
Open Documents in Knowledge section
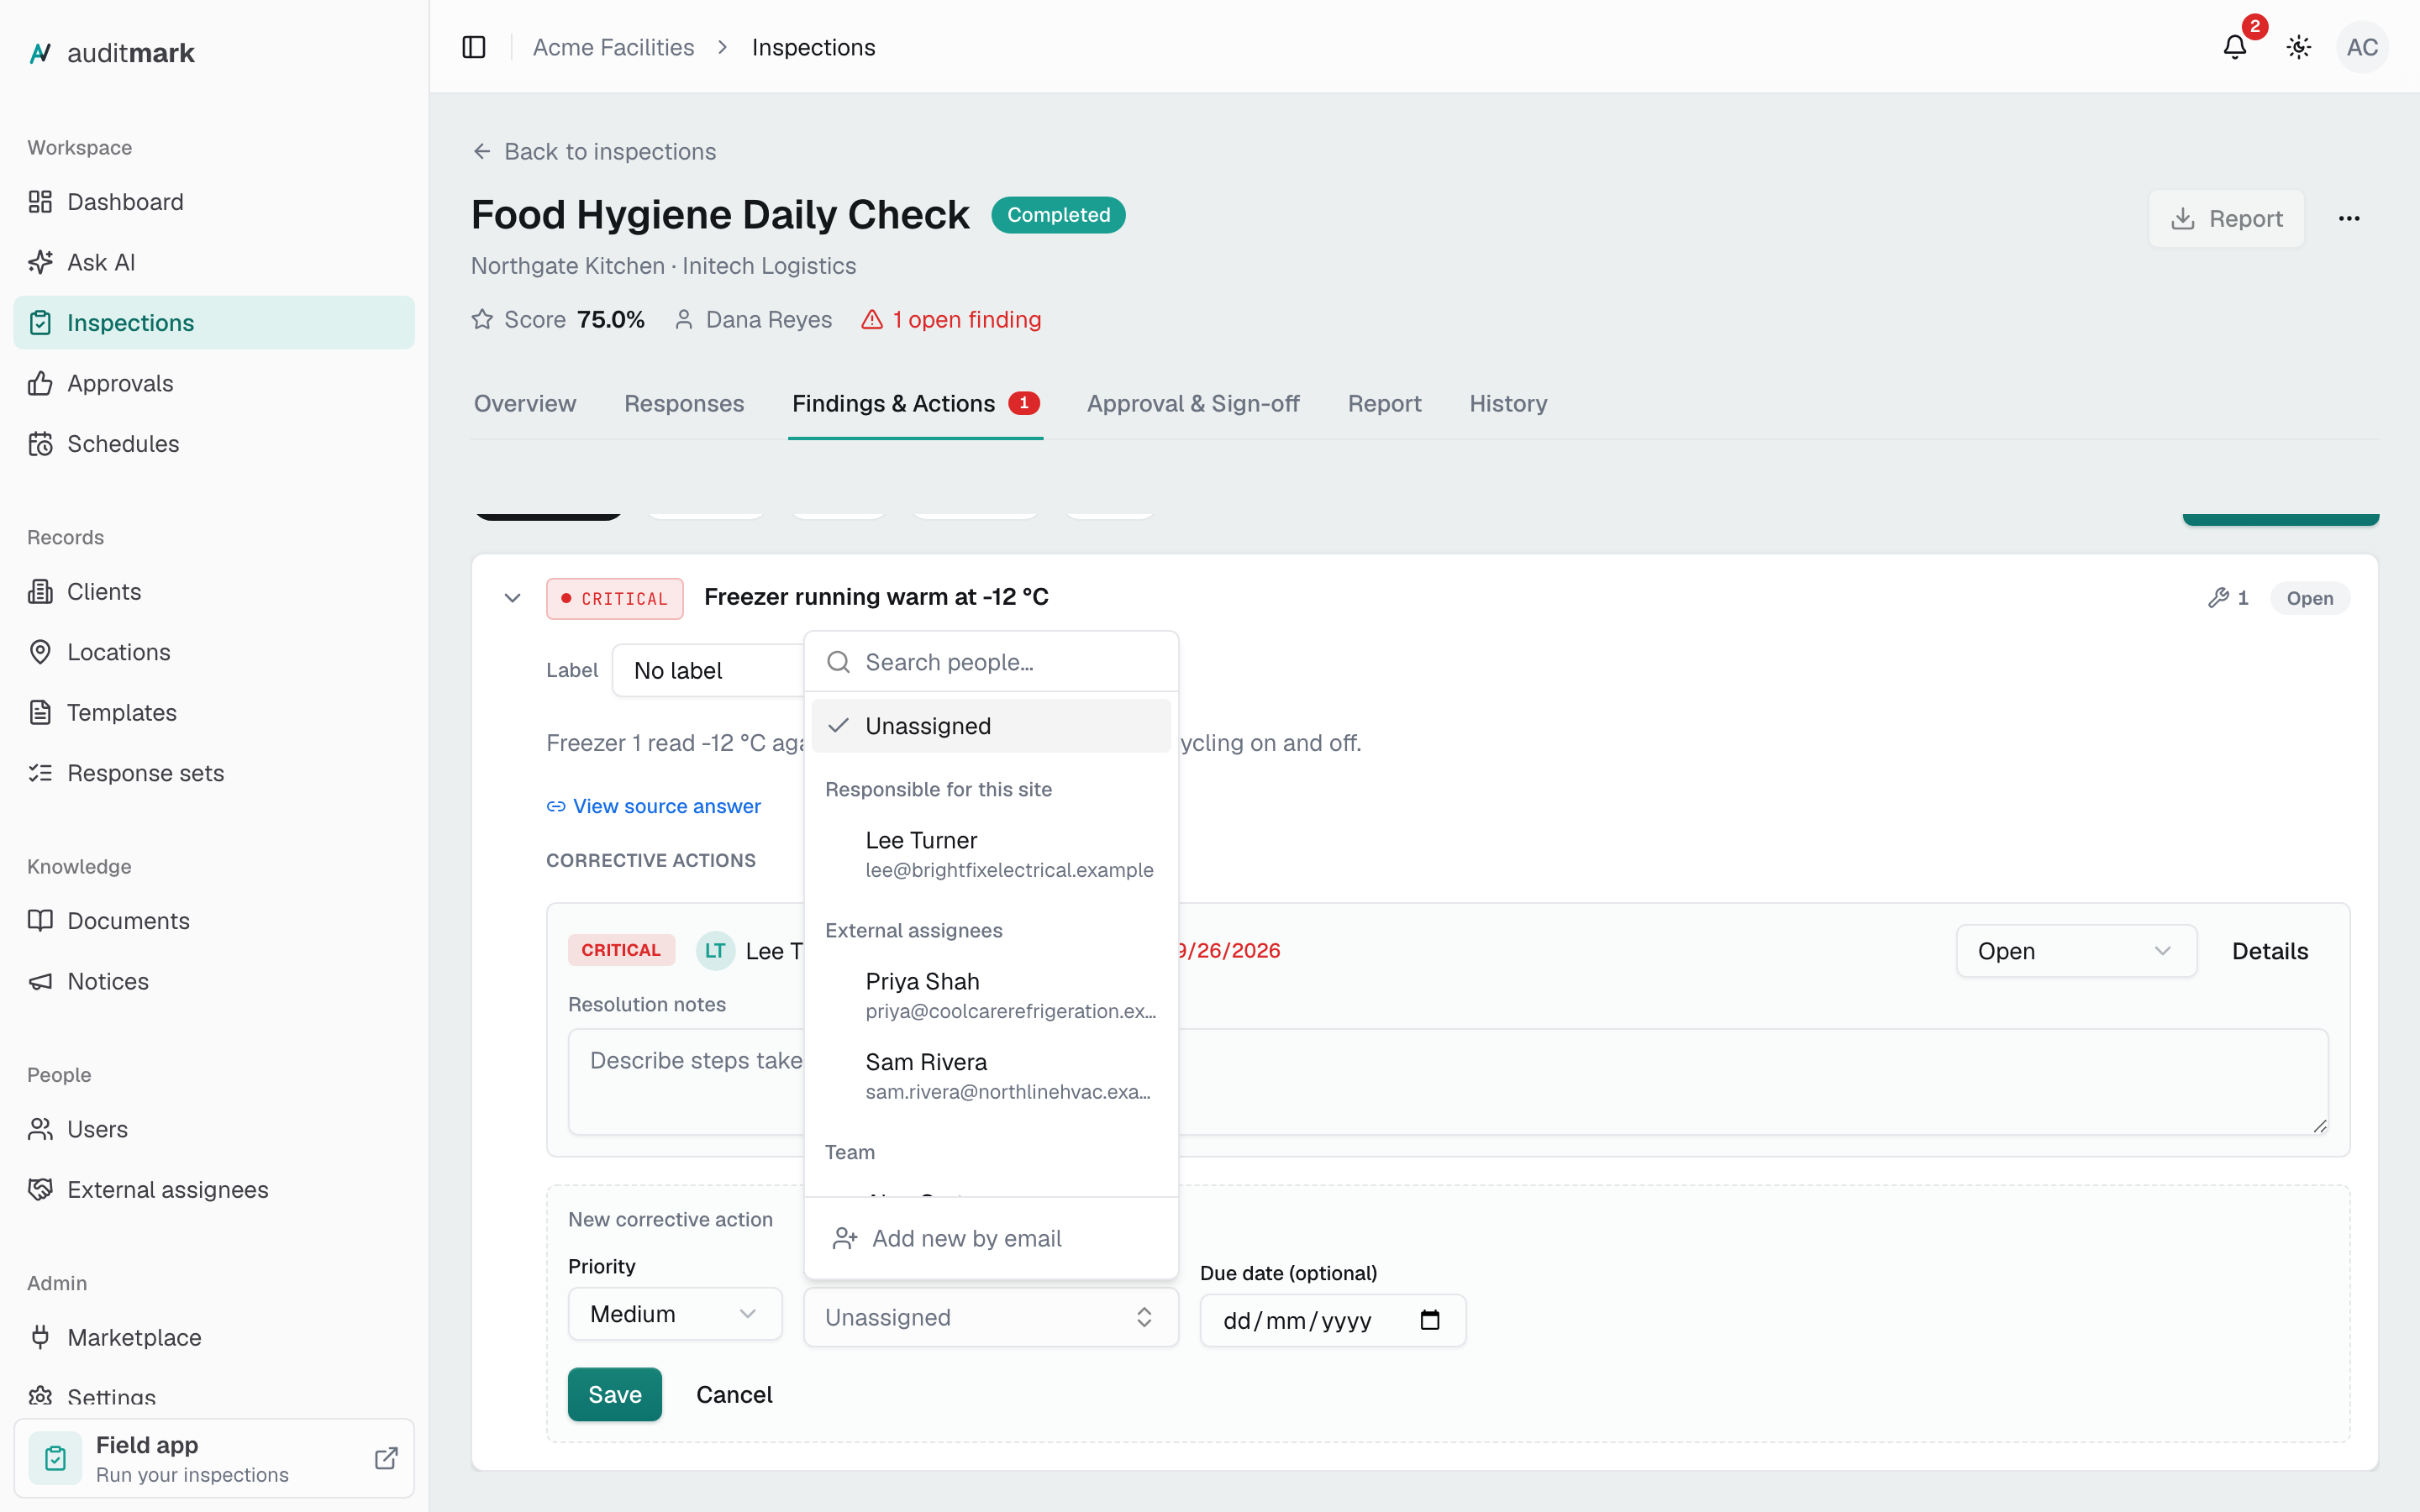coord(214,921)
